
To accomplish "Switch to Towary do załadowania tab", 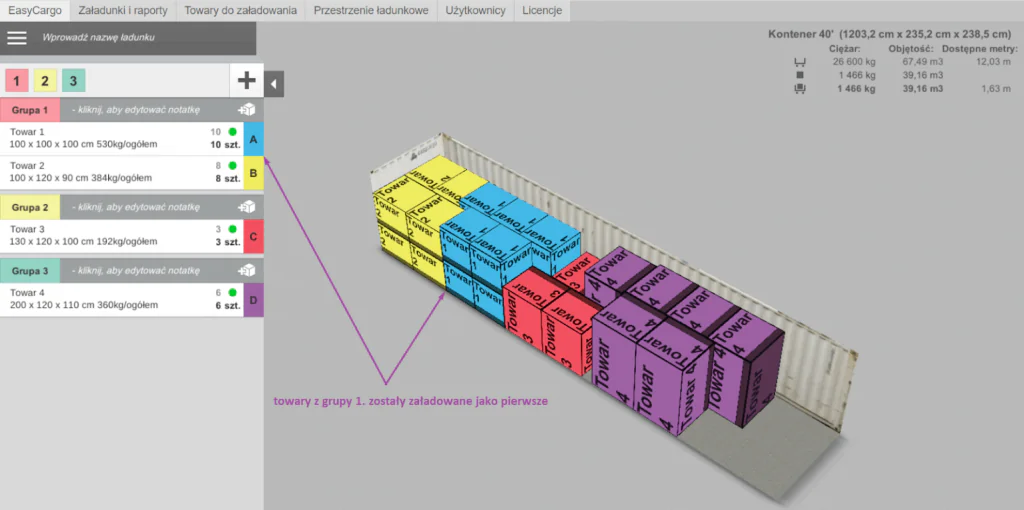I will point(241,10).
